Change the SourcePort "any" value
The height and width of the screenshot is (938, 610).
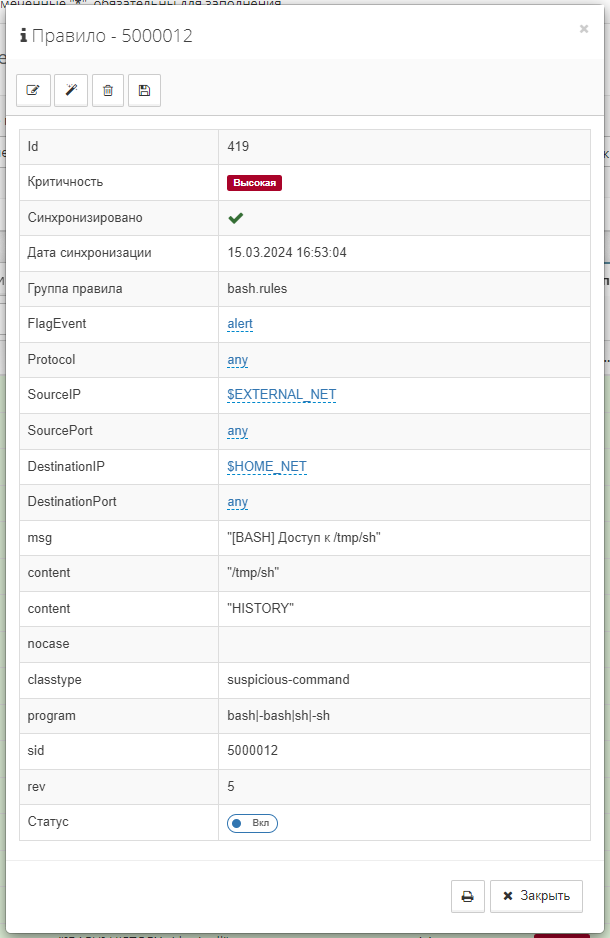(238, 431)
